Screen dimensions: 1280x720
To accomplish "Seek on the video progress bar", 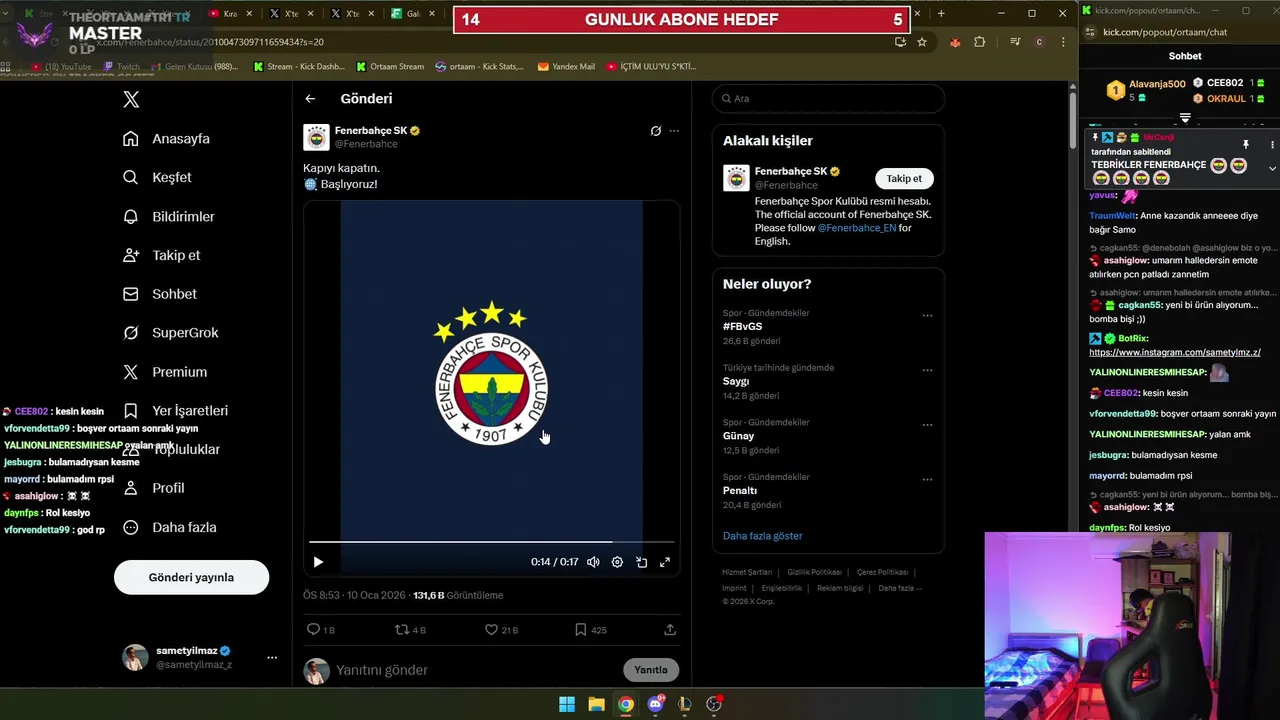I will [x=491, y=542].
